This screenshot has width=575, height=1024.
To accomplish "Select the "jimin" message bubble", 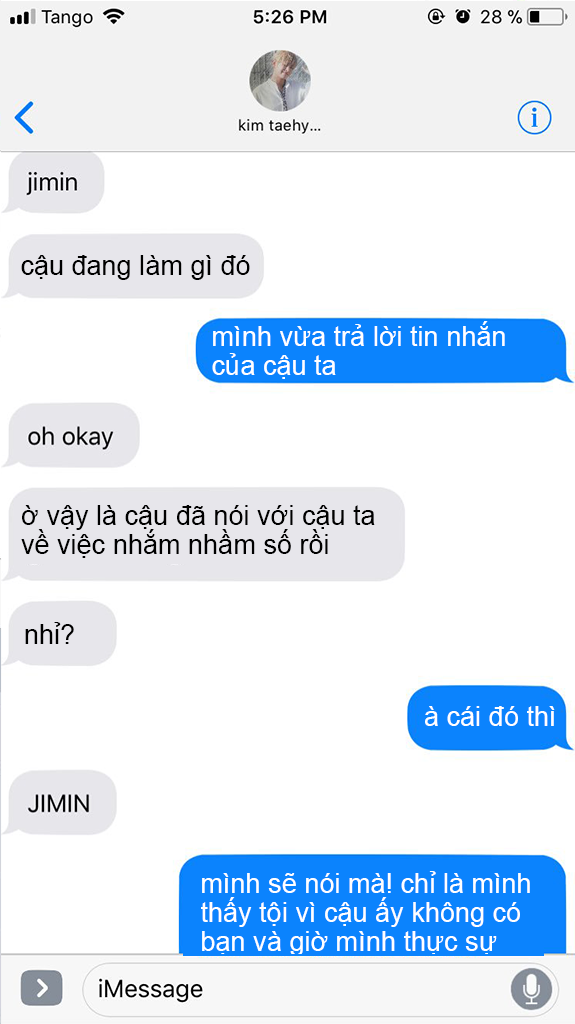I will click(54, 183).
